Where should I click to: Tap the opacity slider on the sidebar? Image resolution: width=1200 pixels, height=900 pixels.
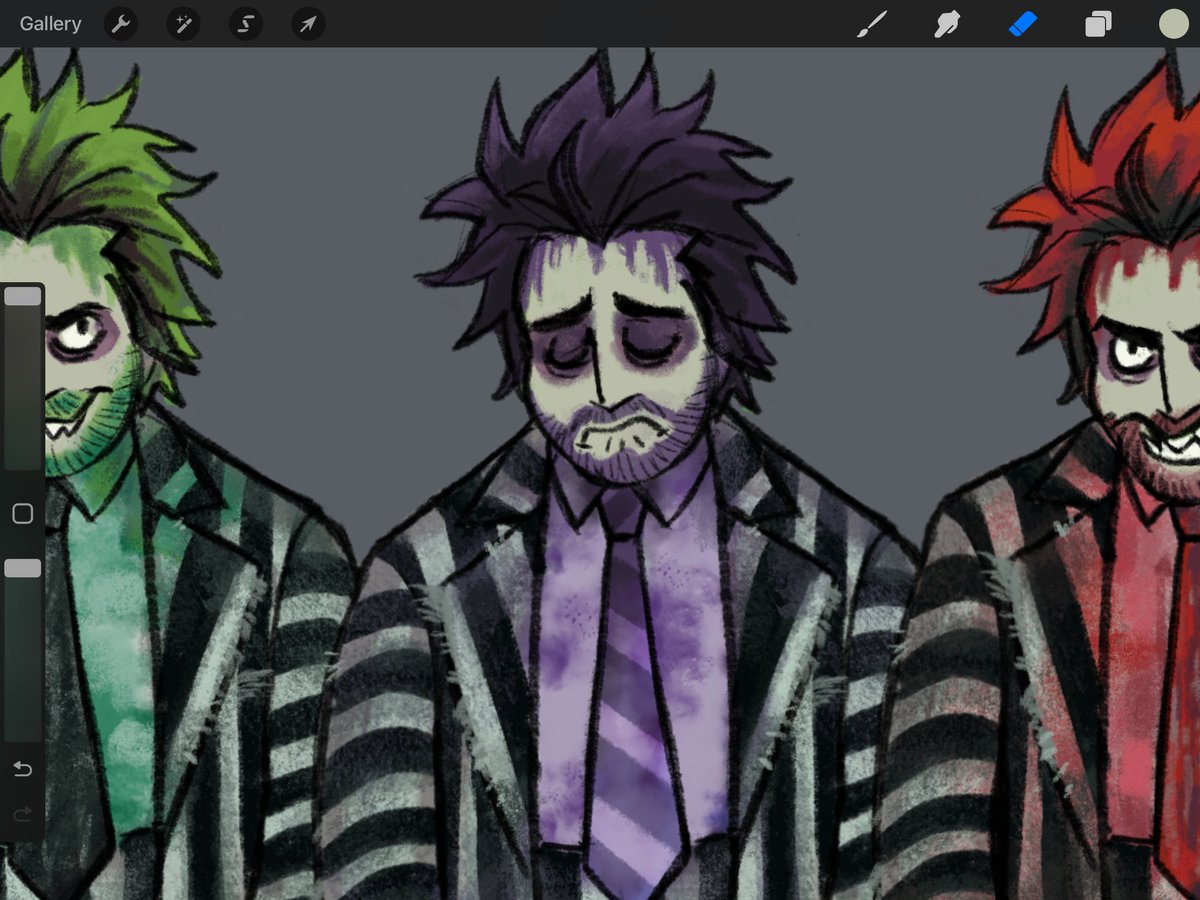point(22,568)
